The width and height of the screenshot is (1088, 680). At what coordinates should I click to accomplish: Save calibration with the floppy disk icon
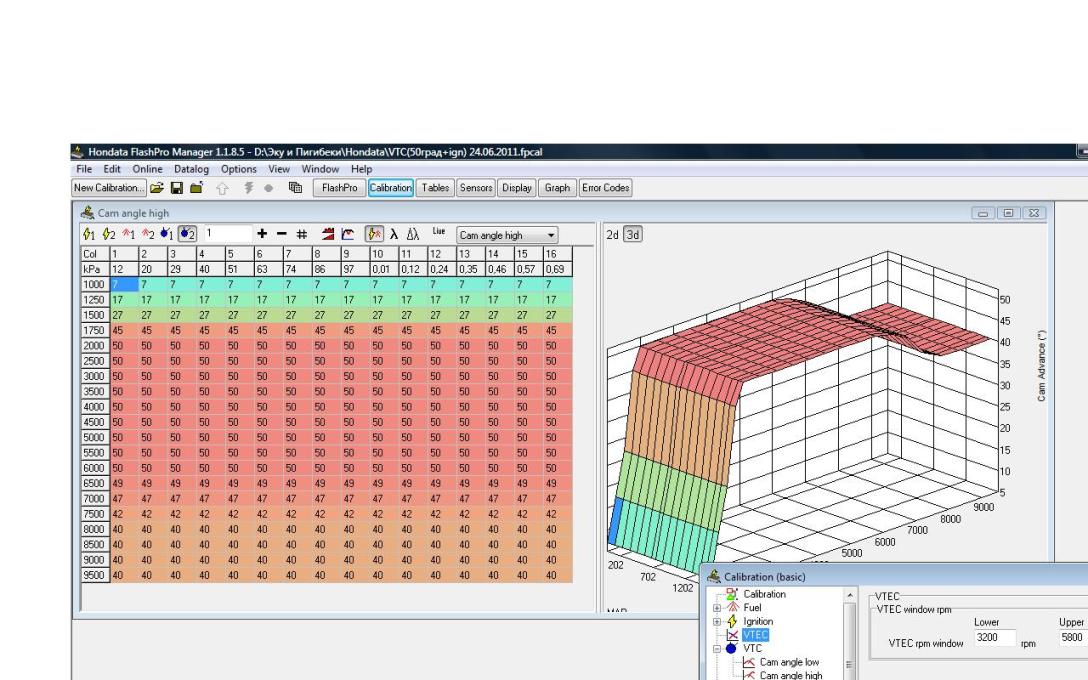tap(176, 188)
